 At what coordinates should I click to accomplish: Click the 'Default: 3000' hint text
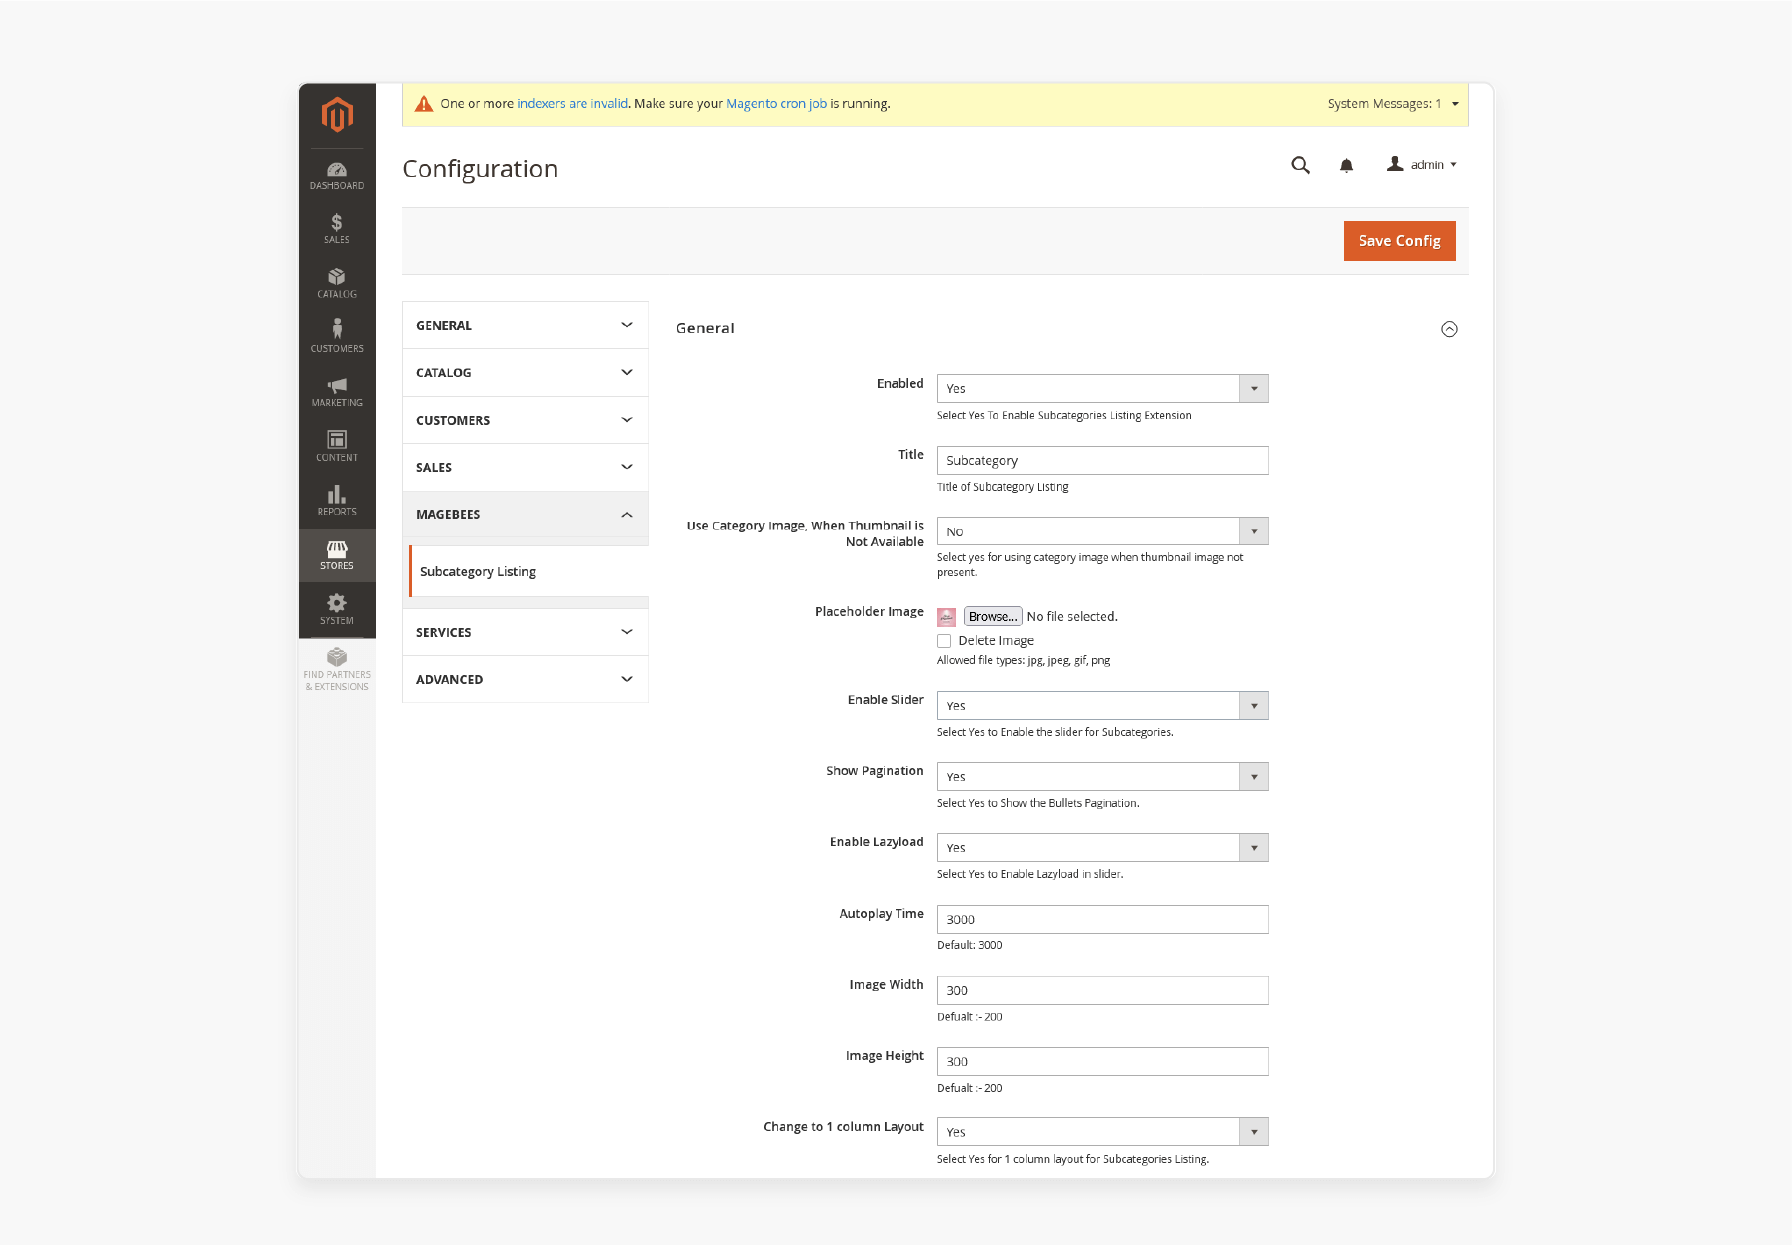969,946
